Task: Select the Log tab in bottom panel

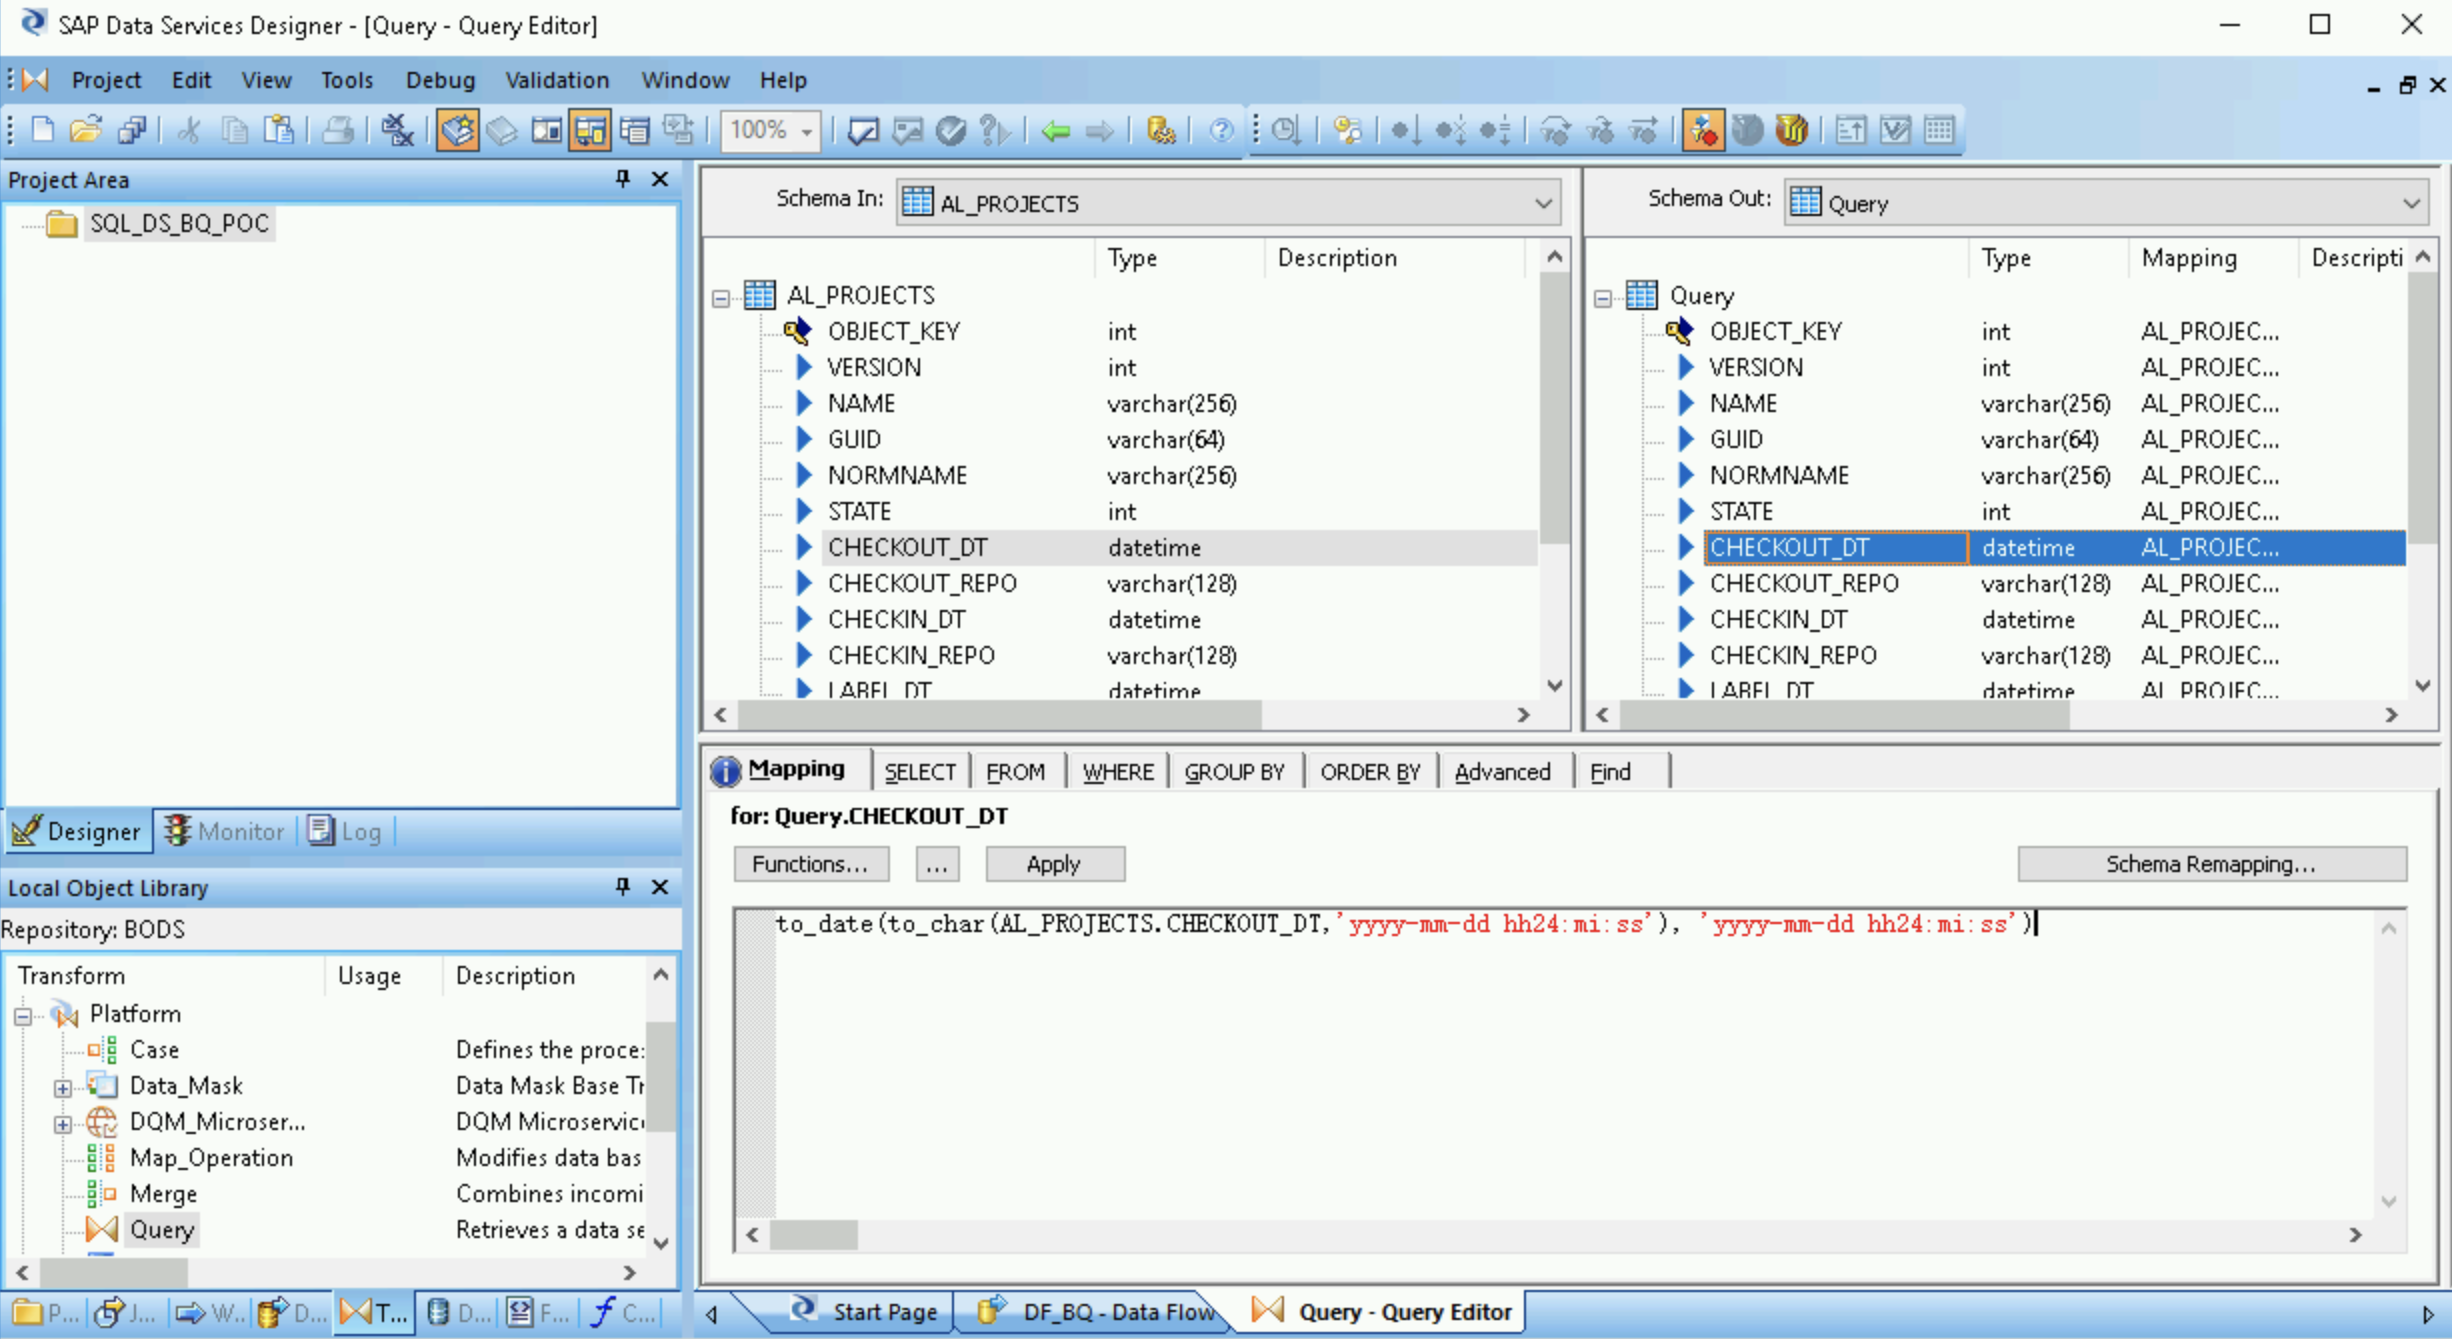Action: pos(359,829)
